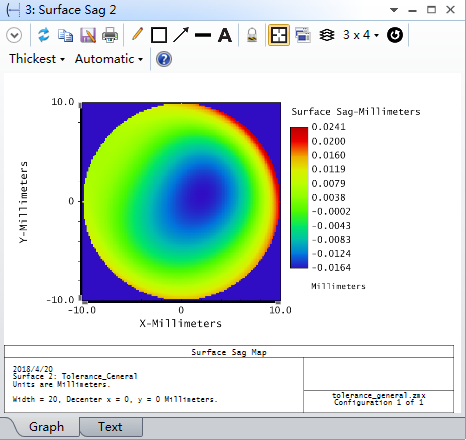
Task: Open the 3 x 4 layout dropdown
Action: click(361, 35)
